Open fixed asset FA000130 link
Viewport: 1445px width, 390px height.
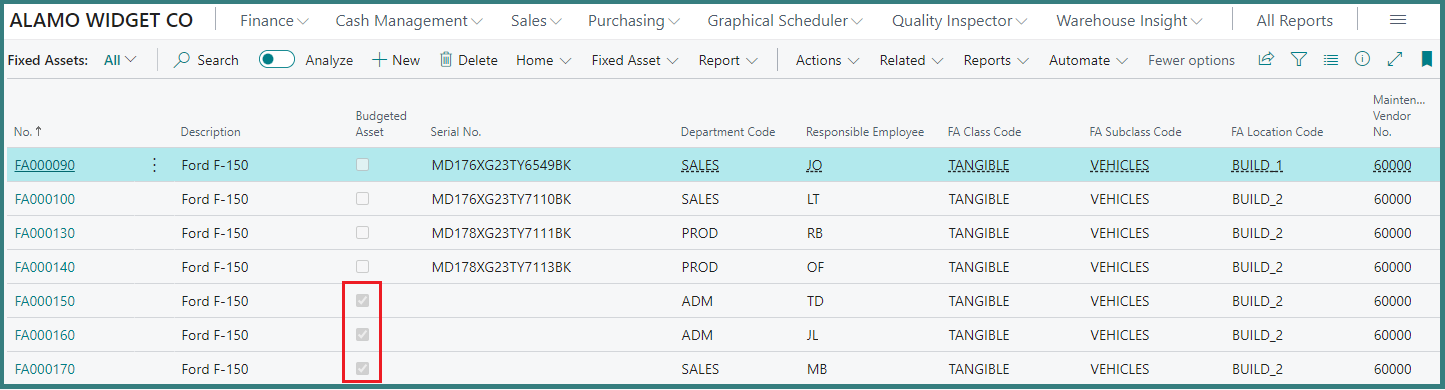45,233
